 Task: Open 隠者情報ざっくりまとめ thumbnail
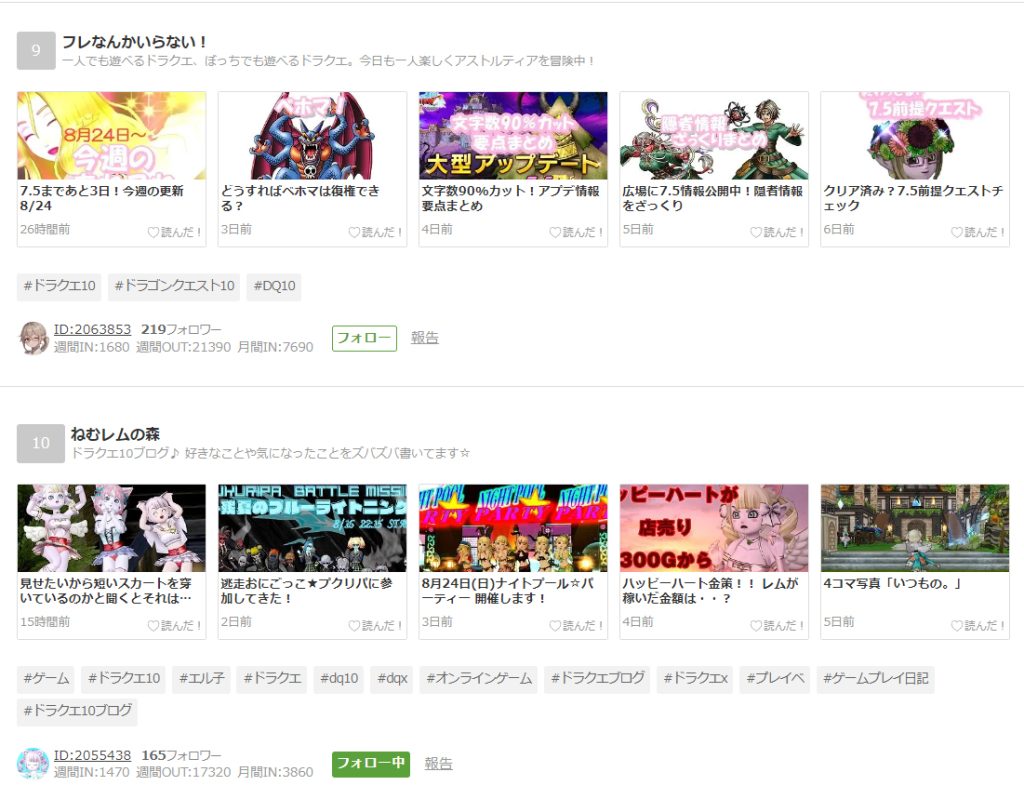[x=714, y=136]
